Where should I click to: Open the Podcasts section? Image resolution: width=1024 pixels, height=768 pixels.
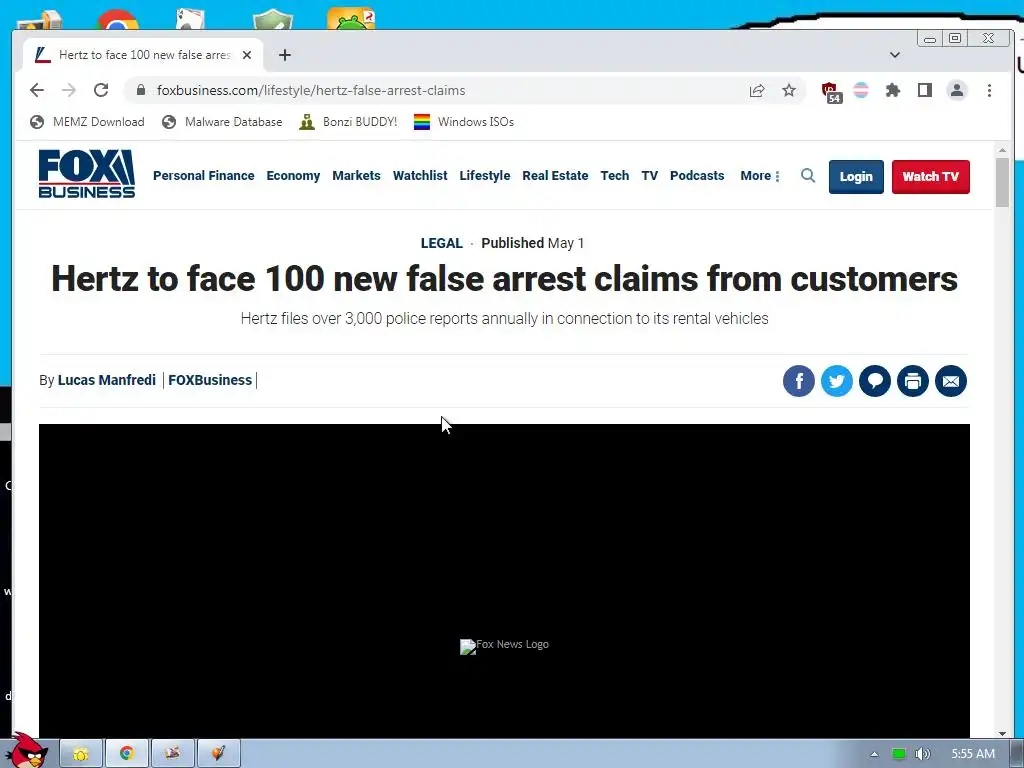(x=697, y=176)
